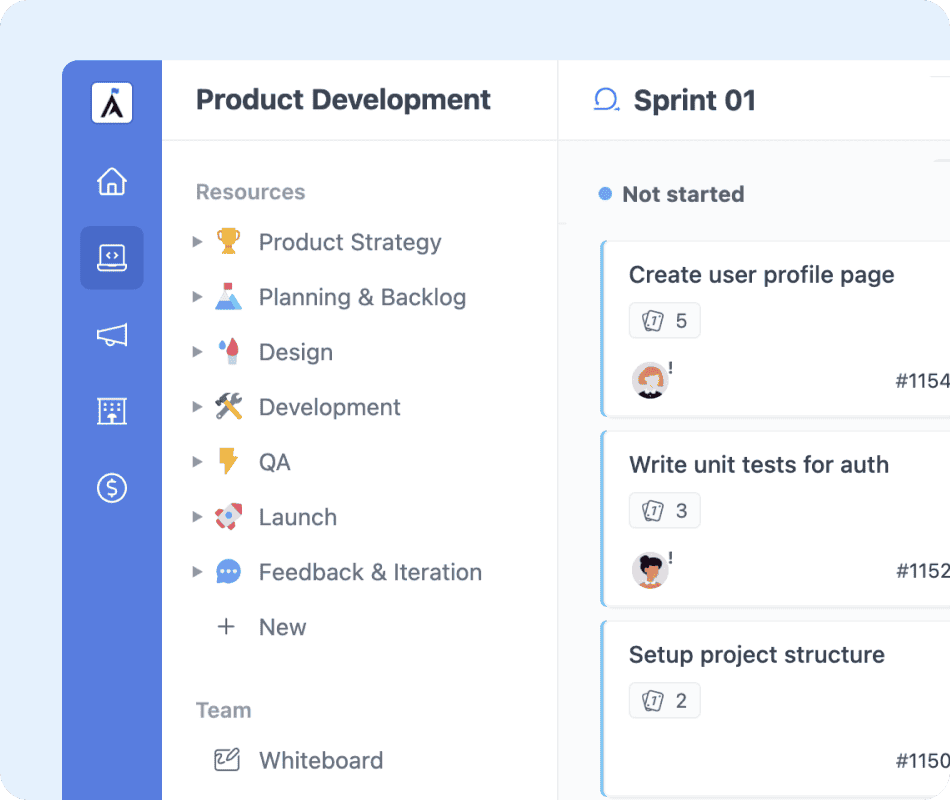Viewport: 950px width, 800px height.
Task: Click the app logo in the sidebar
Action: click(x=112, y=103)
